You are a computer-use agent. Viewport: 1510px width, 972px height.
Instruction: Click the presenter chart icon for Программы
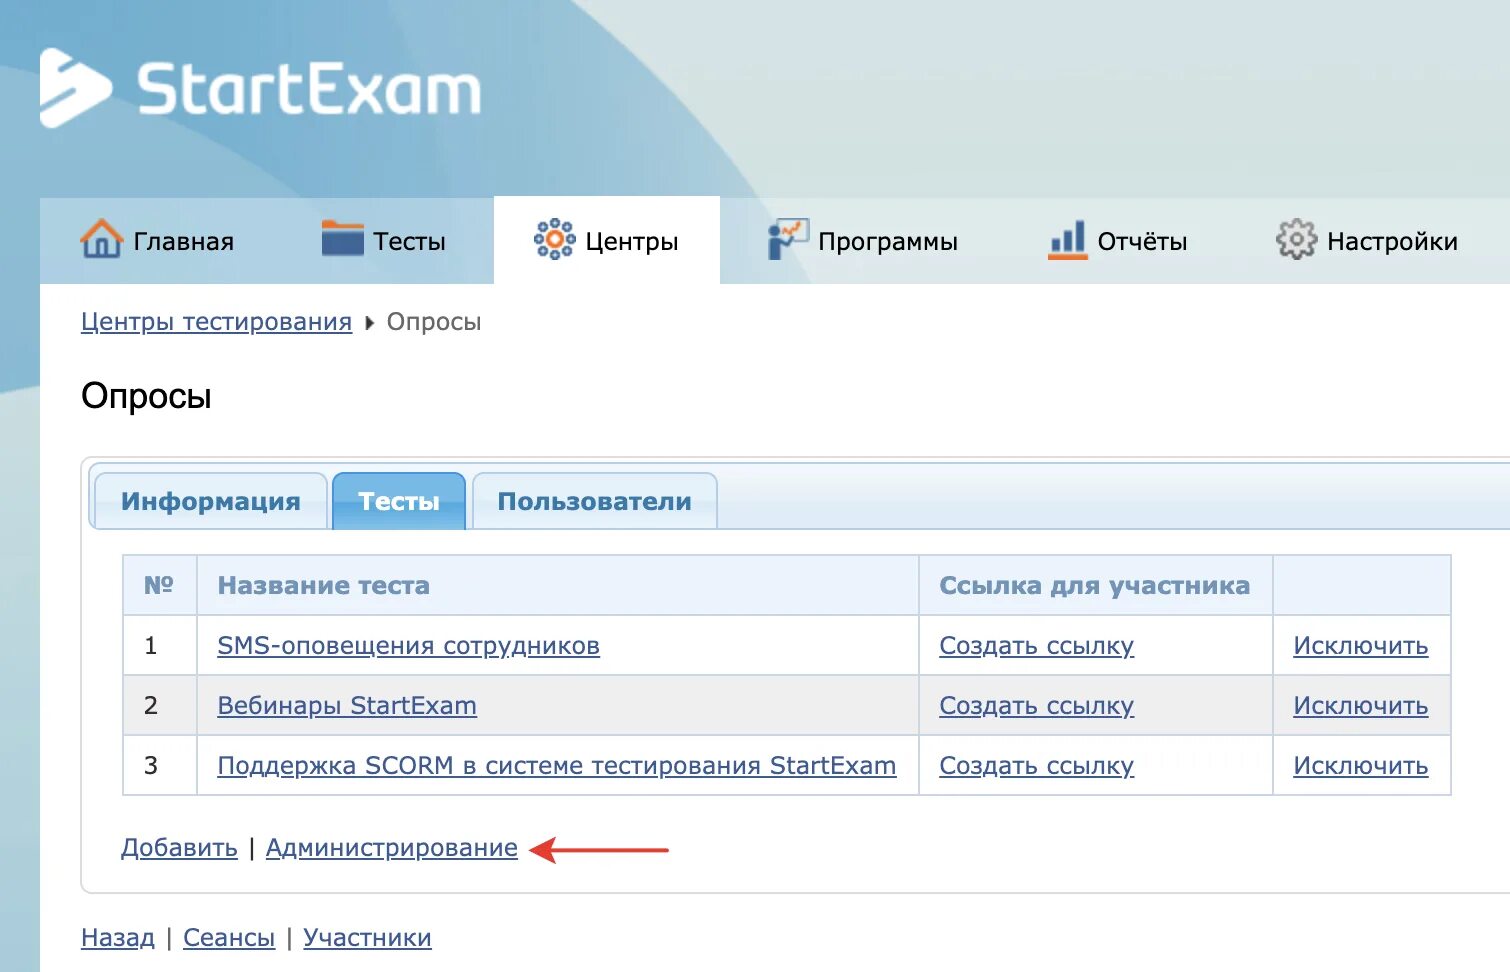[x=787, y=239]
